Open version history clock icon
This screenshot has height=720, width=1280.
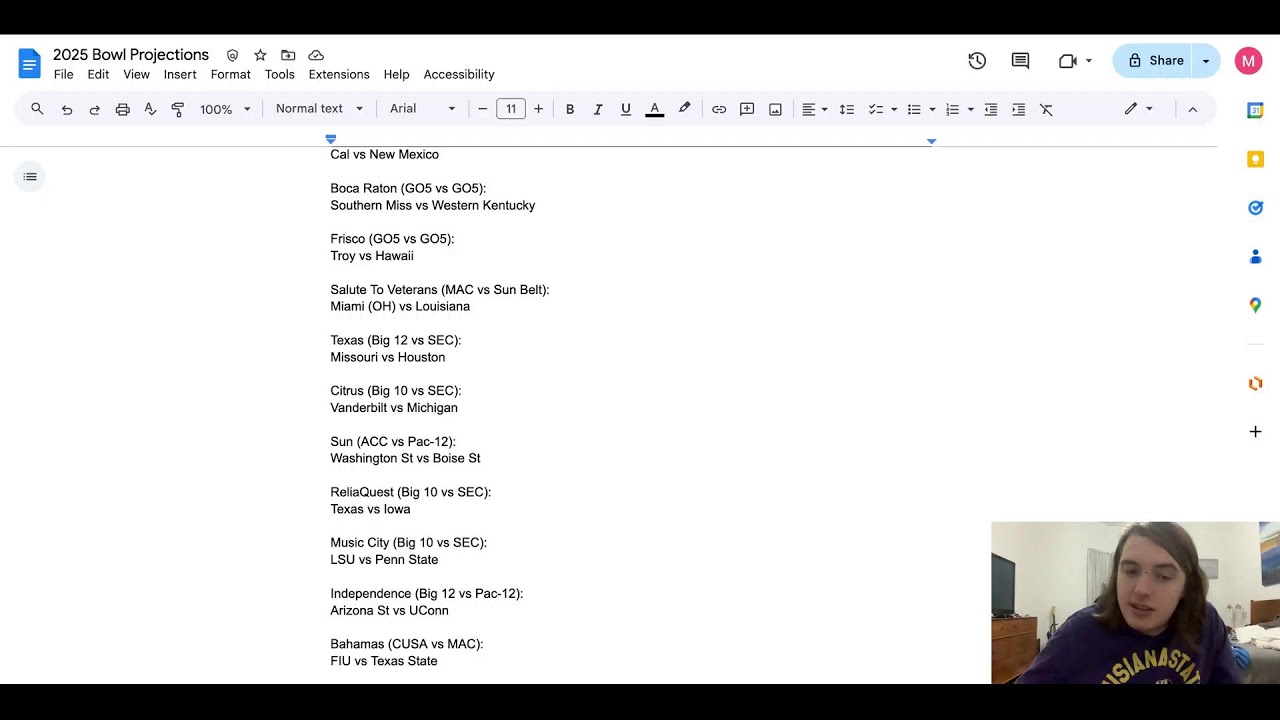[x=977, y=61]
